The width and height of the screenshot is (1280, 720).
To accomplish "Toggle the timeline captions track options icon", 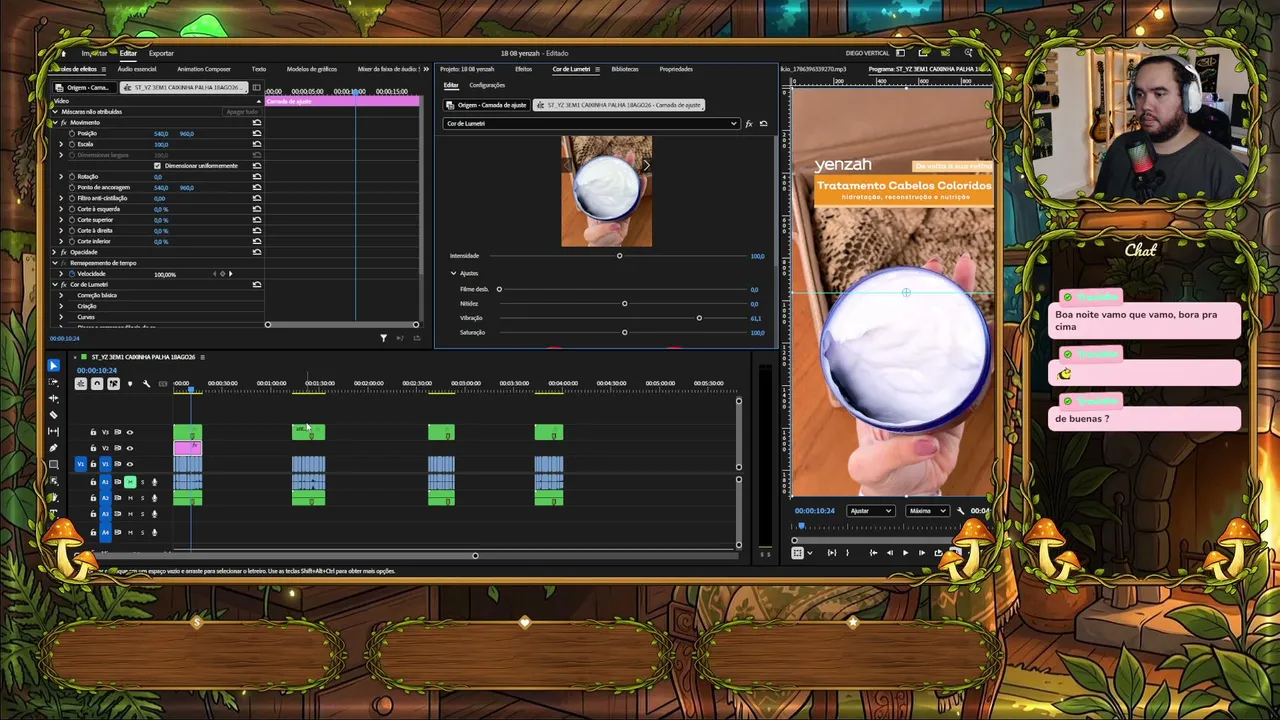I will pos(163,384).
